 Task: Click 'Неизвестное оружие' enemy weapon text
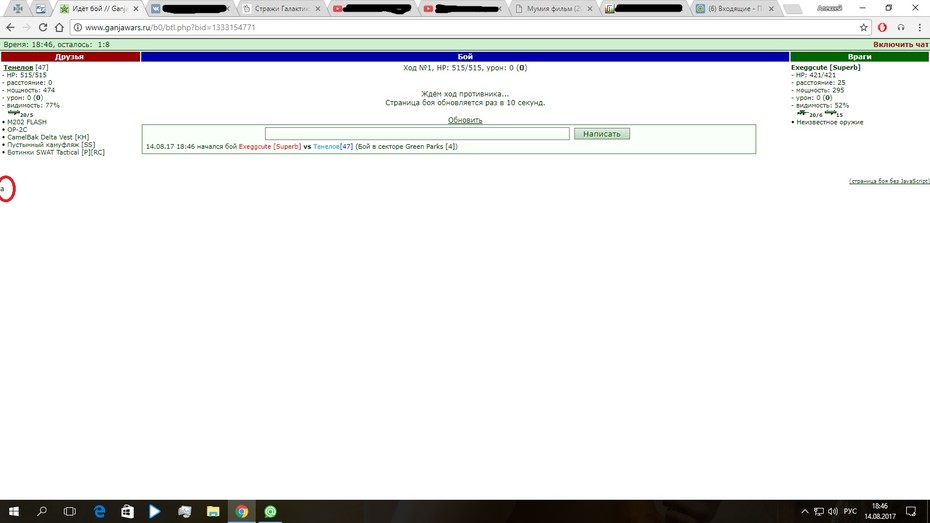(830, 122)
